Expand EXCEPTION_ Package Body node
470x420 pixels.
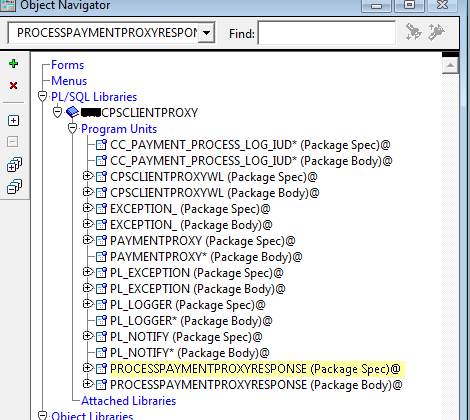(87, 224)
